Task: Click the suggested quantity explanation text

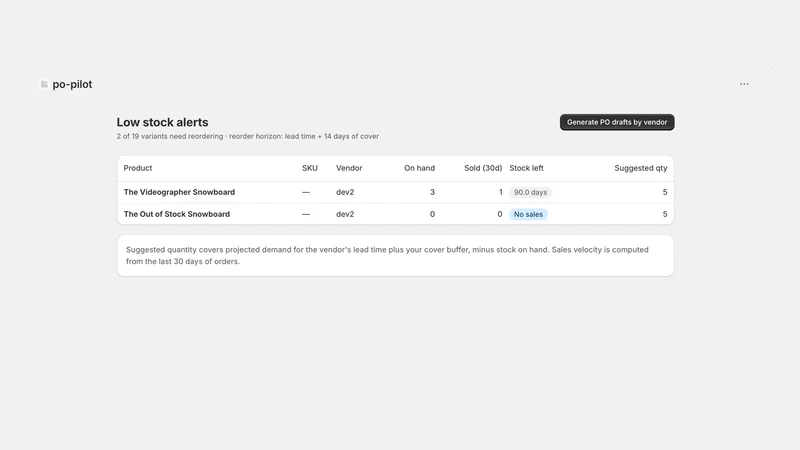Action: click(387, 255)
